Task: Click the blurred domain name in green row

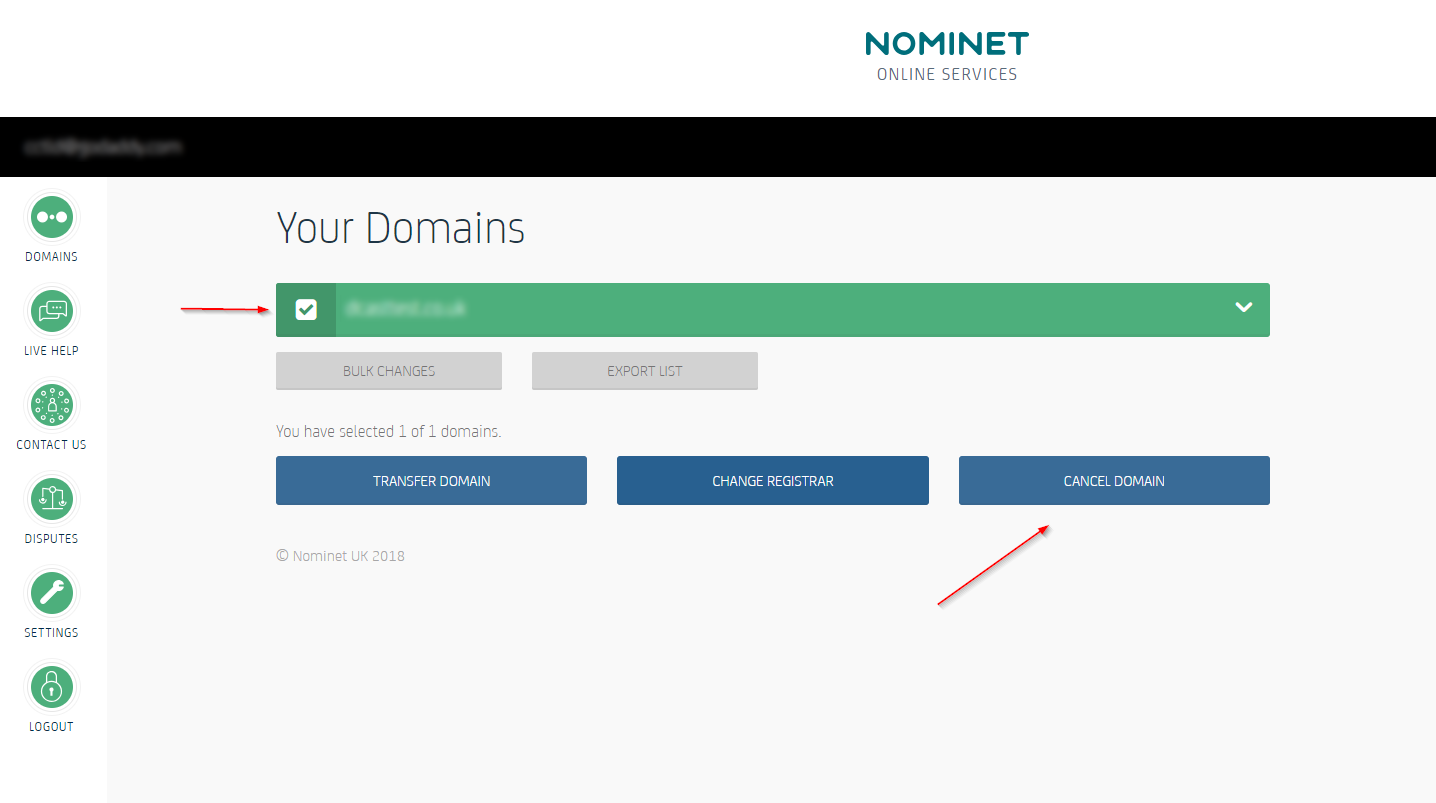Action: click(404, 310)
